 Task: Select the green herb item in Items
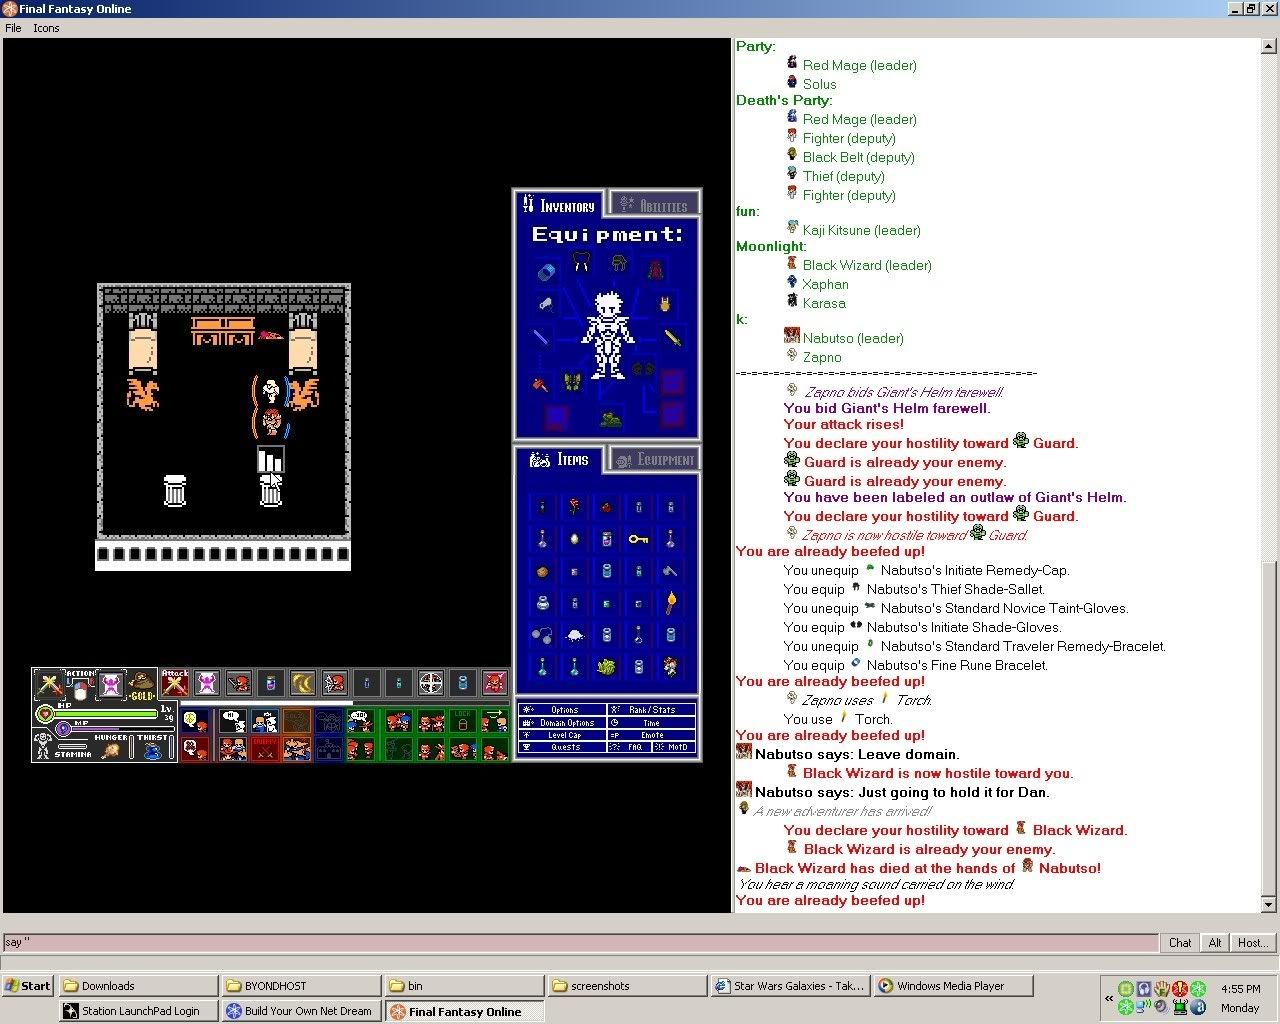[x=606, y=667]
